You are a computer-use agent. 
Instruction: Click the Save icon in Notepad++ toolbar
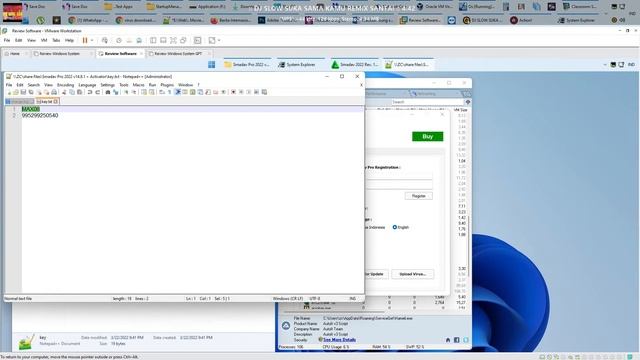(x=23, y=92)
